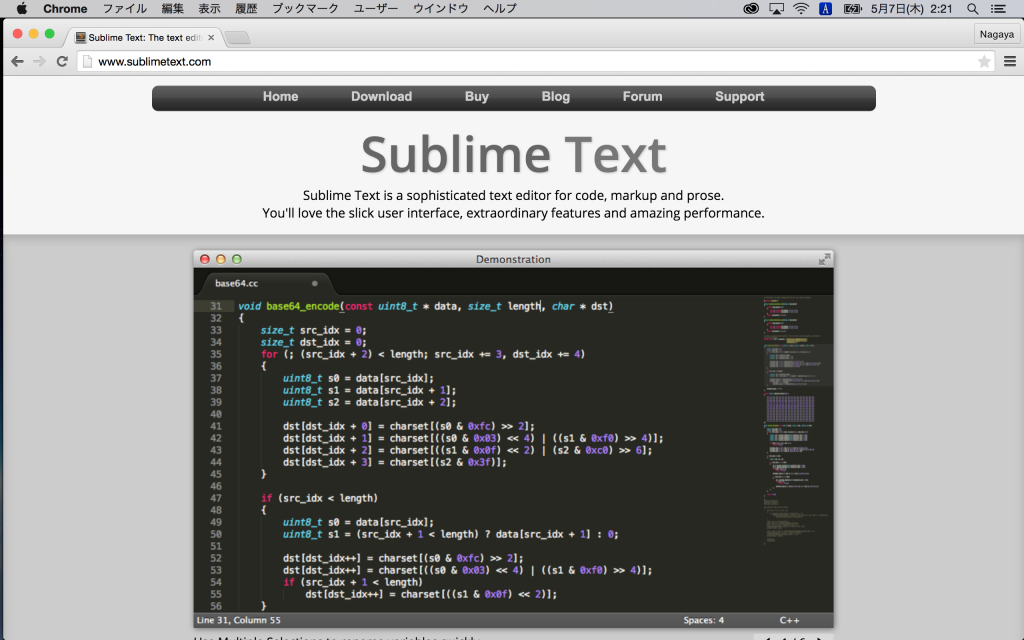Reload the Sublime Text page
Screen dimensions: 1024x640
pos(62,61)
